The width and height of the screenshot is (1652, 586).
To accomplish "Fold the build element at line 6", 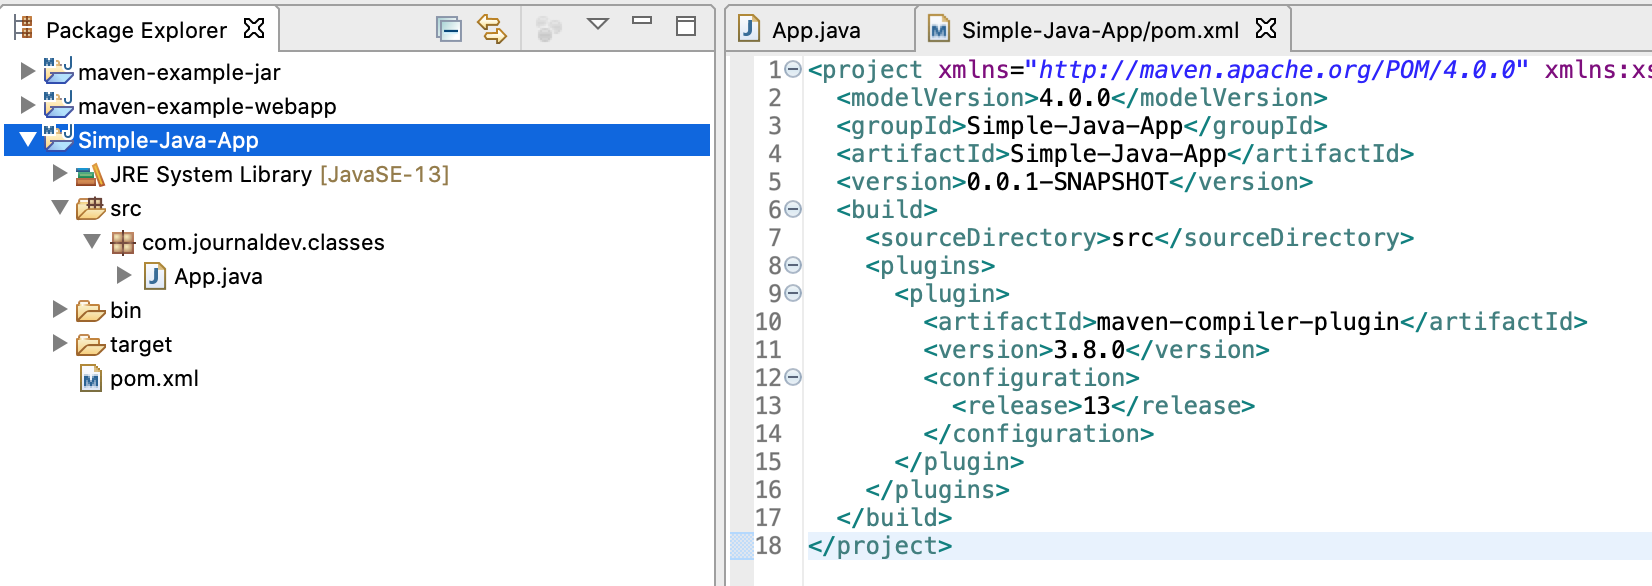I will 793,209.
